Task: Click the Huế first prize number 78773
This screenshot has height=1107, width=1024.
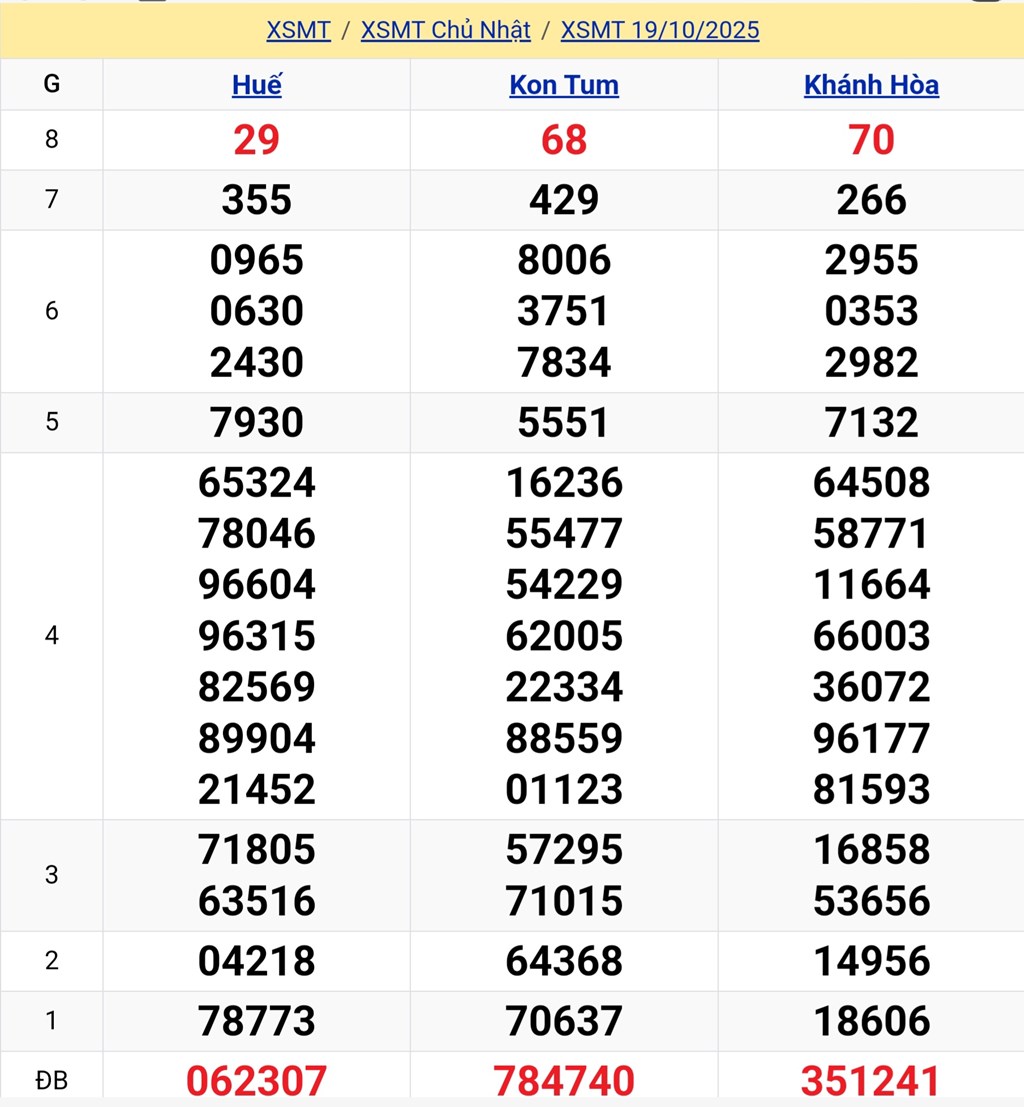Action: click(x=257, y=1021)
